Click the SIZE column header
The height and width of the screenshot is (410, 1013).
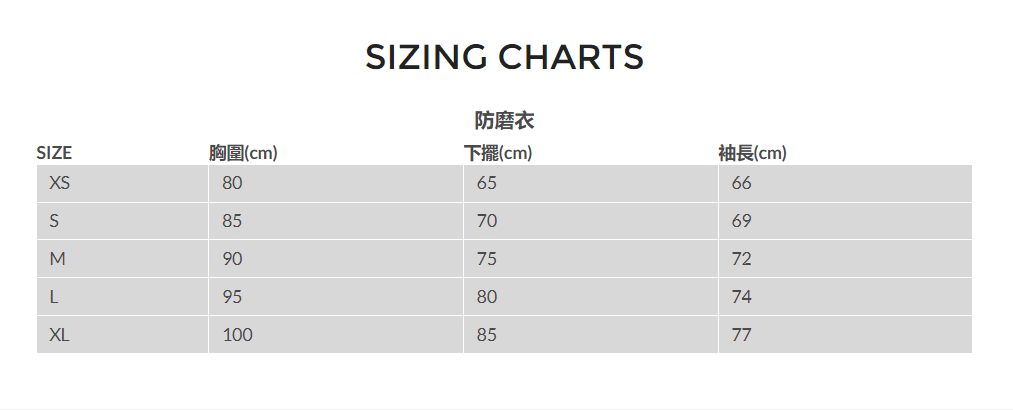[54, 153]
